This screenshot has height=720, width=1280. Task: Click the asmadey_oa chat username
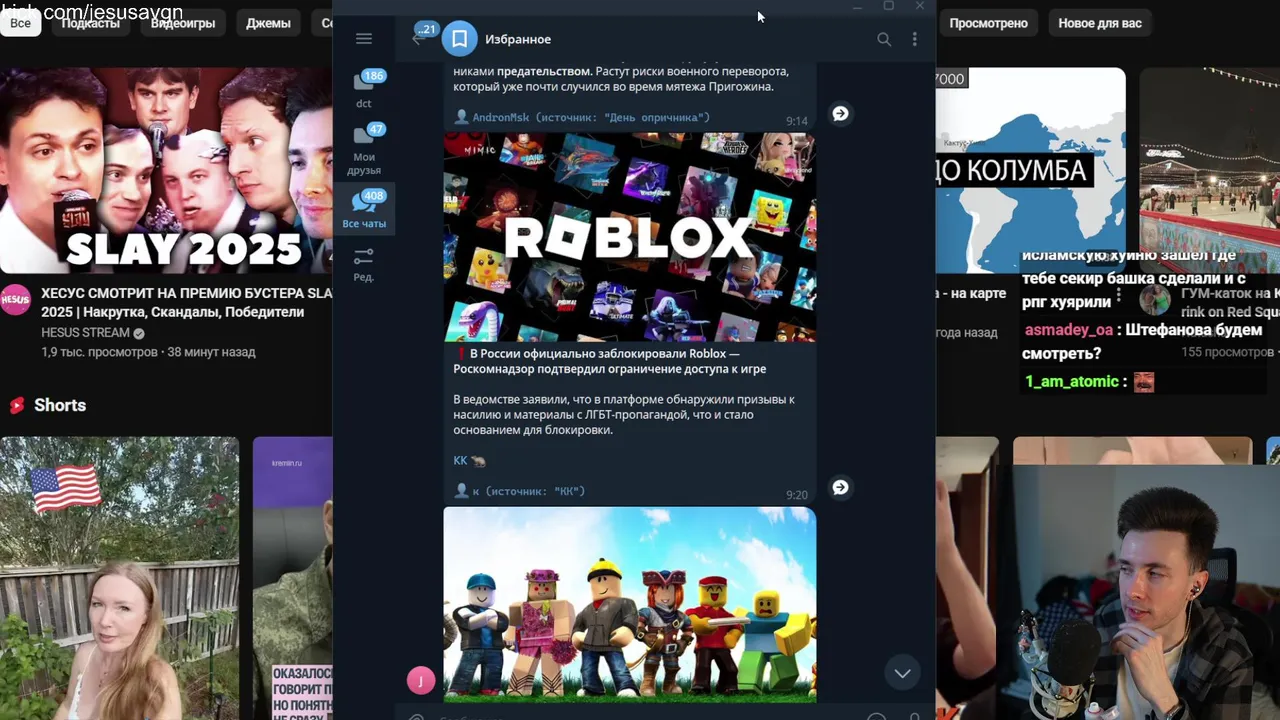1068,329
